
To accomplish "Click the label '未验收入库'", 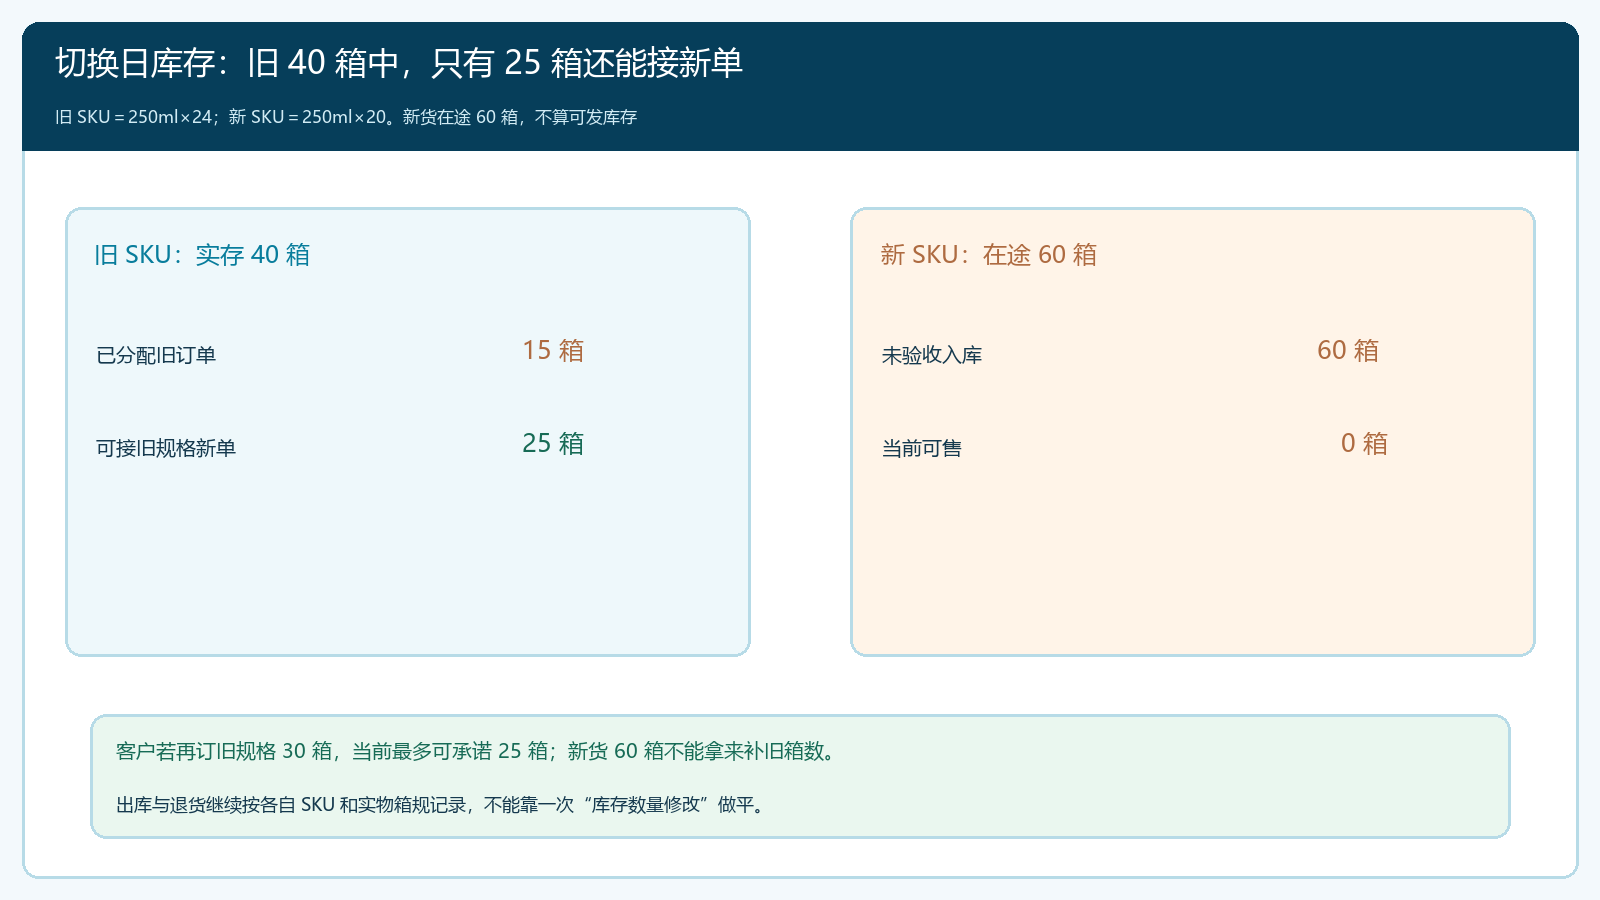I will click(x=932, y=355).
